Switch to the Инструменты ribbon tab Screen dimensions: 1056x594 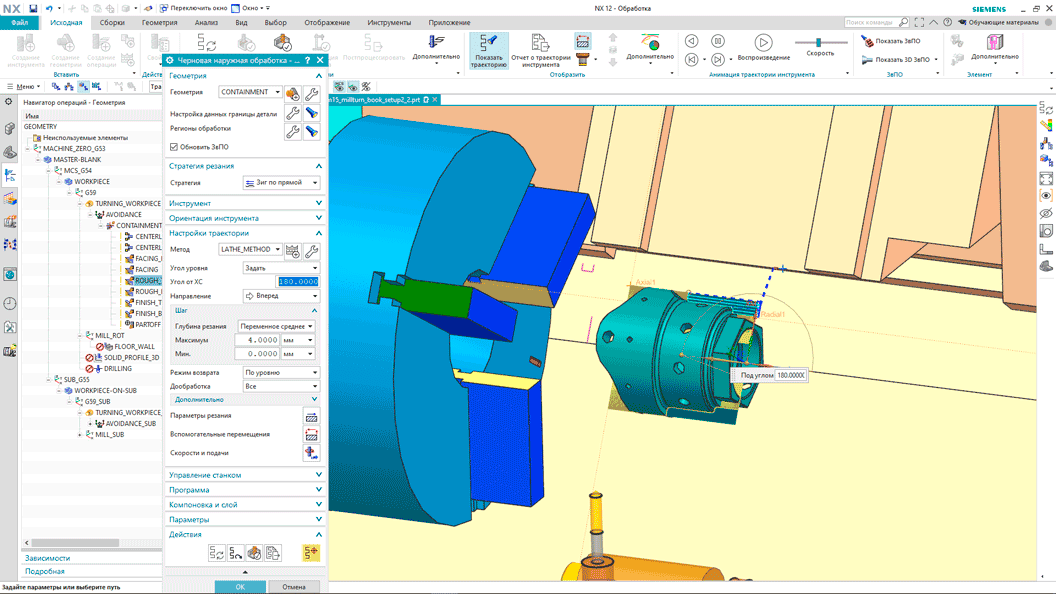(389, 22)
